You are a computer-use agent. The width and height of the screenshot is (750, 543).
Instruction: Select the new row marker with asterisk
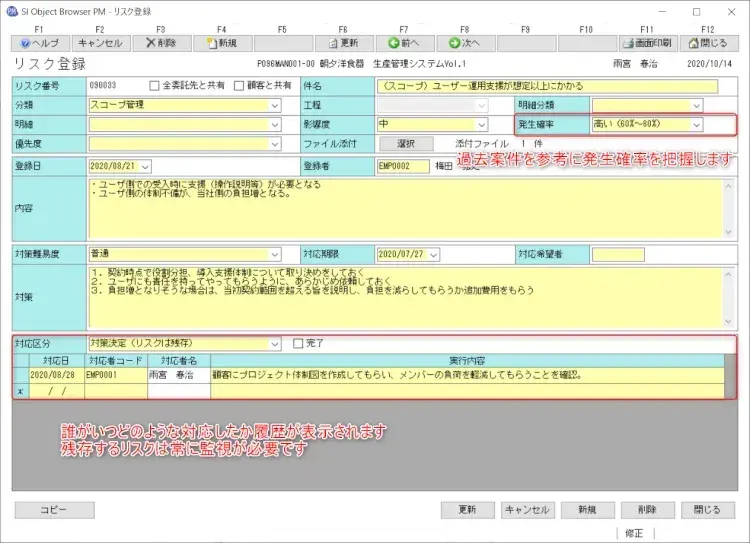point(21,391)
